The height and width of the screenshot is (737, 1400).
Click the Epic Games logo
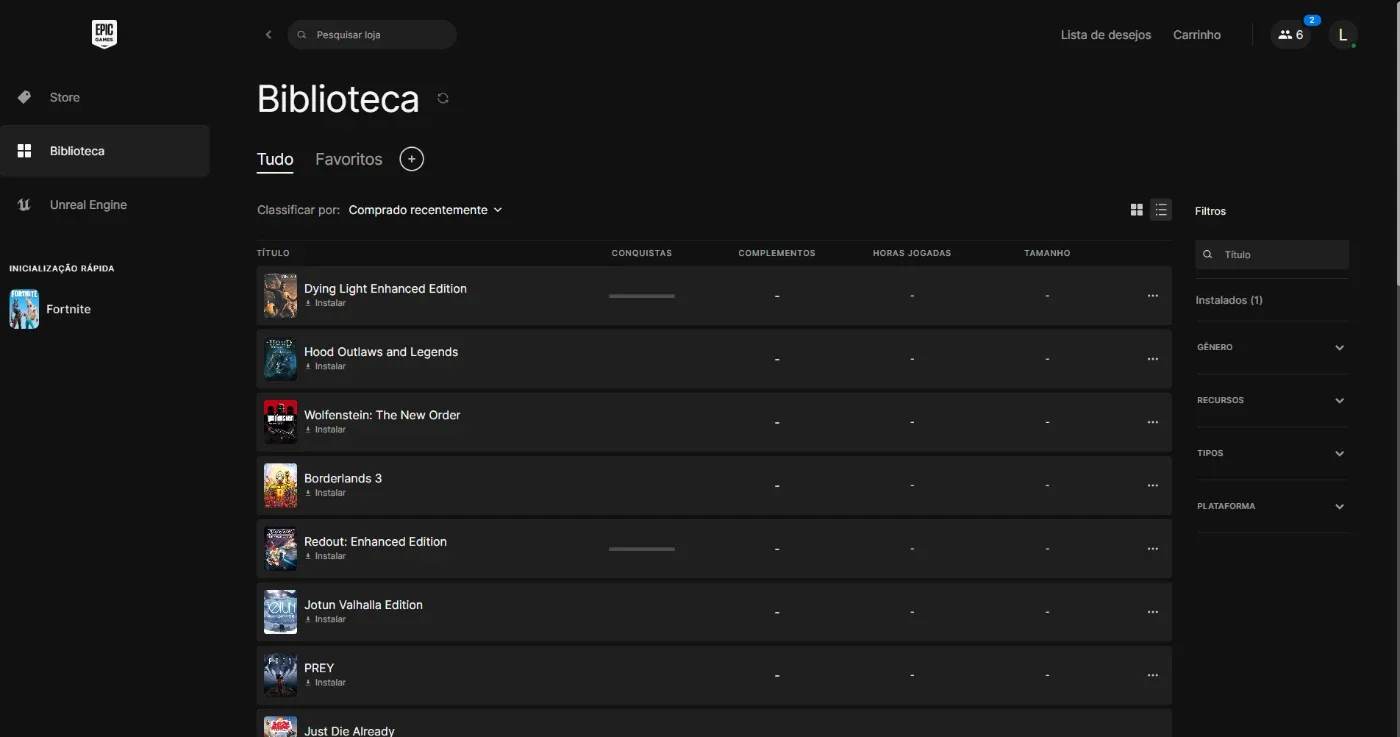click(104, 34)
